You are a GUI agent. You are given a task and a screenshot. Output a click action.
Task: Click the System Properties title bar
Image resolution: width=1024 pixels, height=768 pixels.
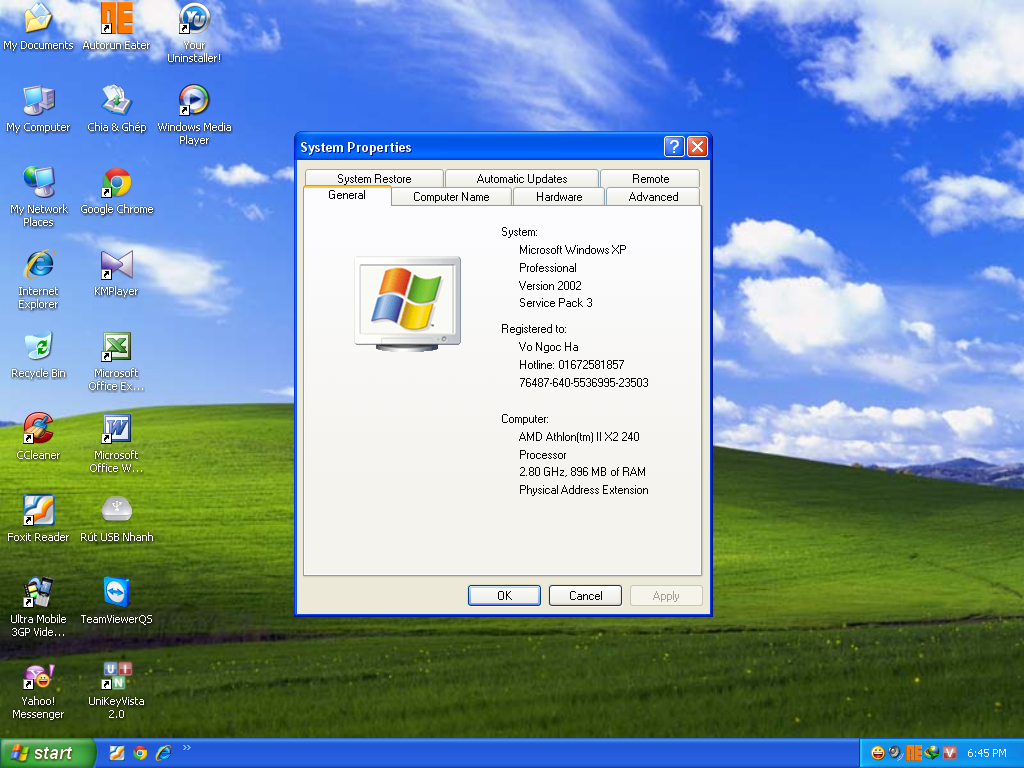[x=480, y=147]
